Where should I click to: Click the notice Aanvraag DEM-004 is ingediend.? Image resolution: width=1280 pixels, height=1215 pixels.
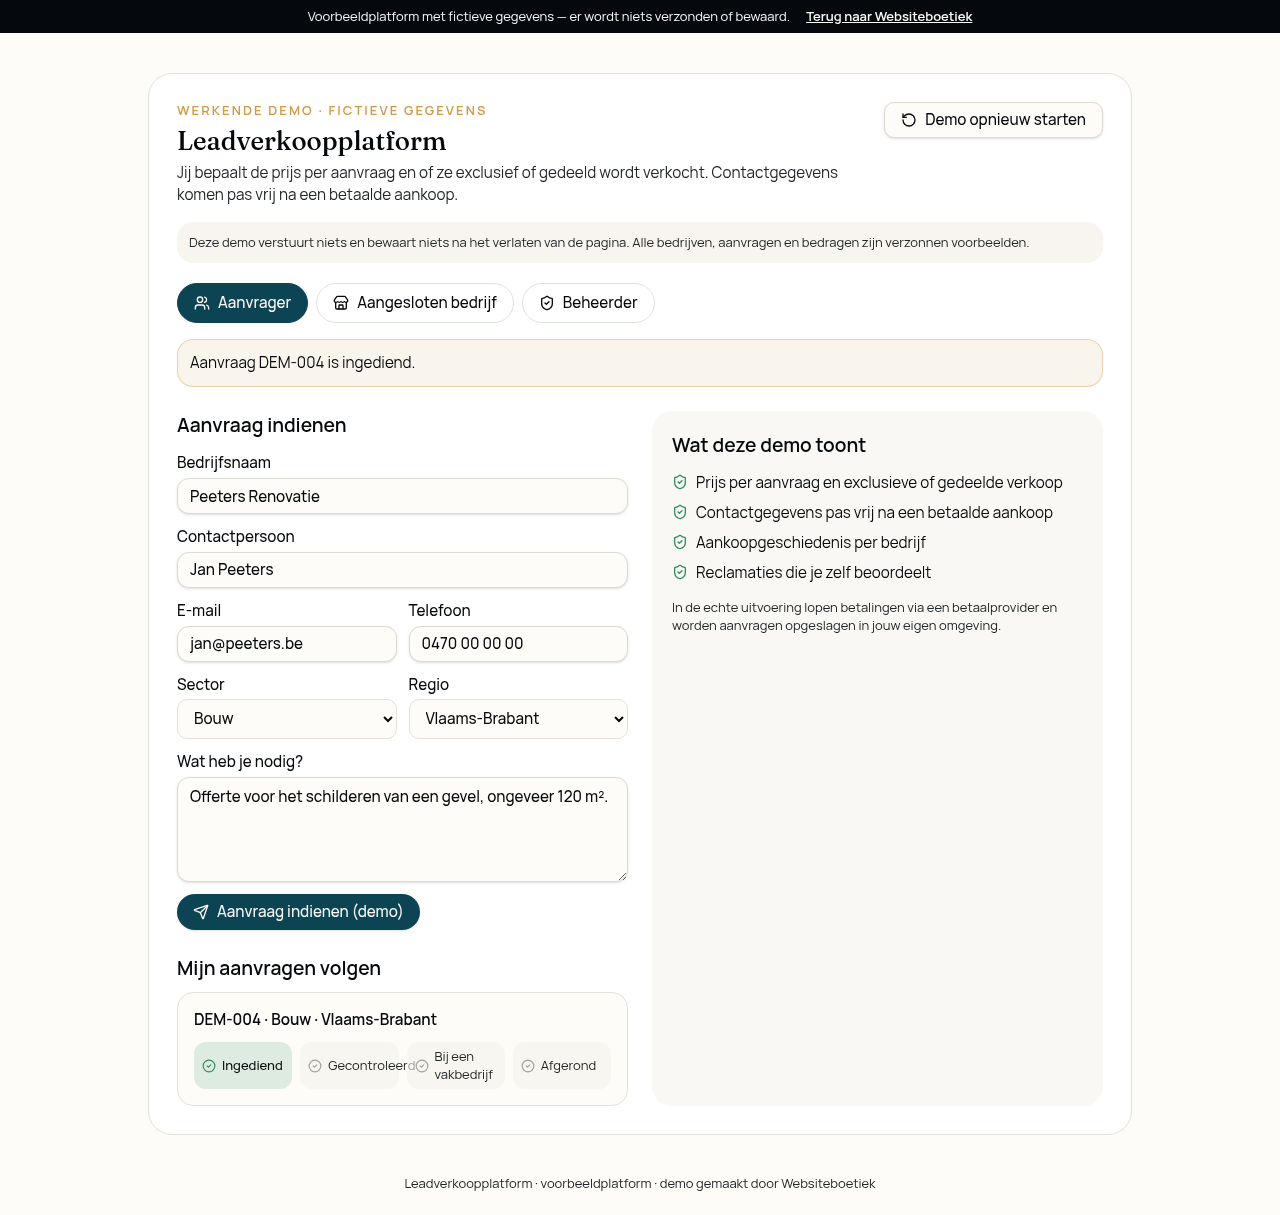(640, 363)
